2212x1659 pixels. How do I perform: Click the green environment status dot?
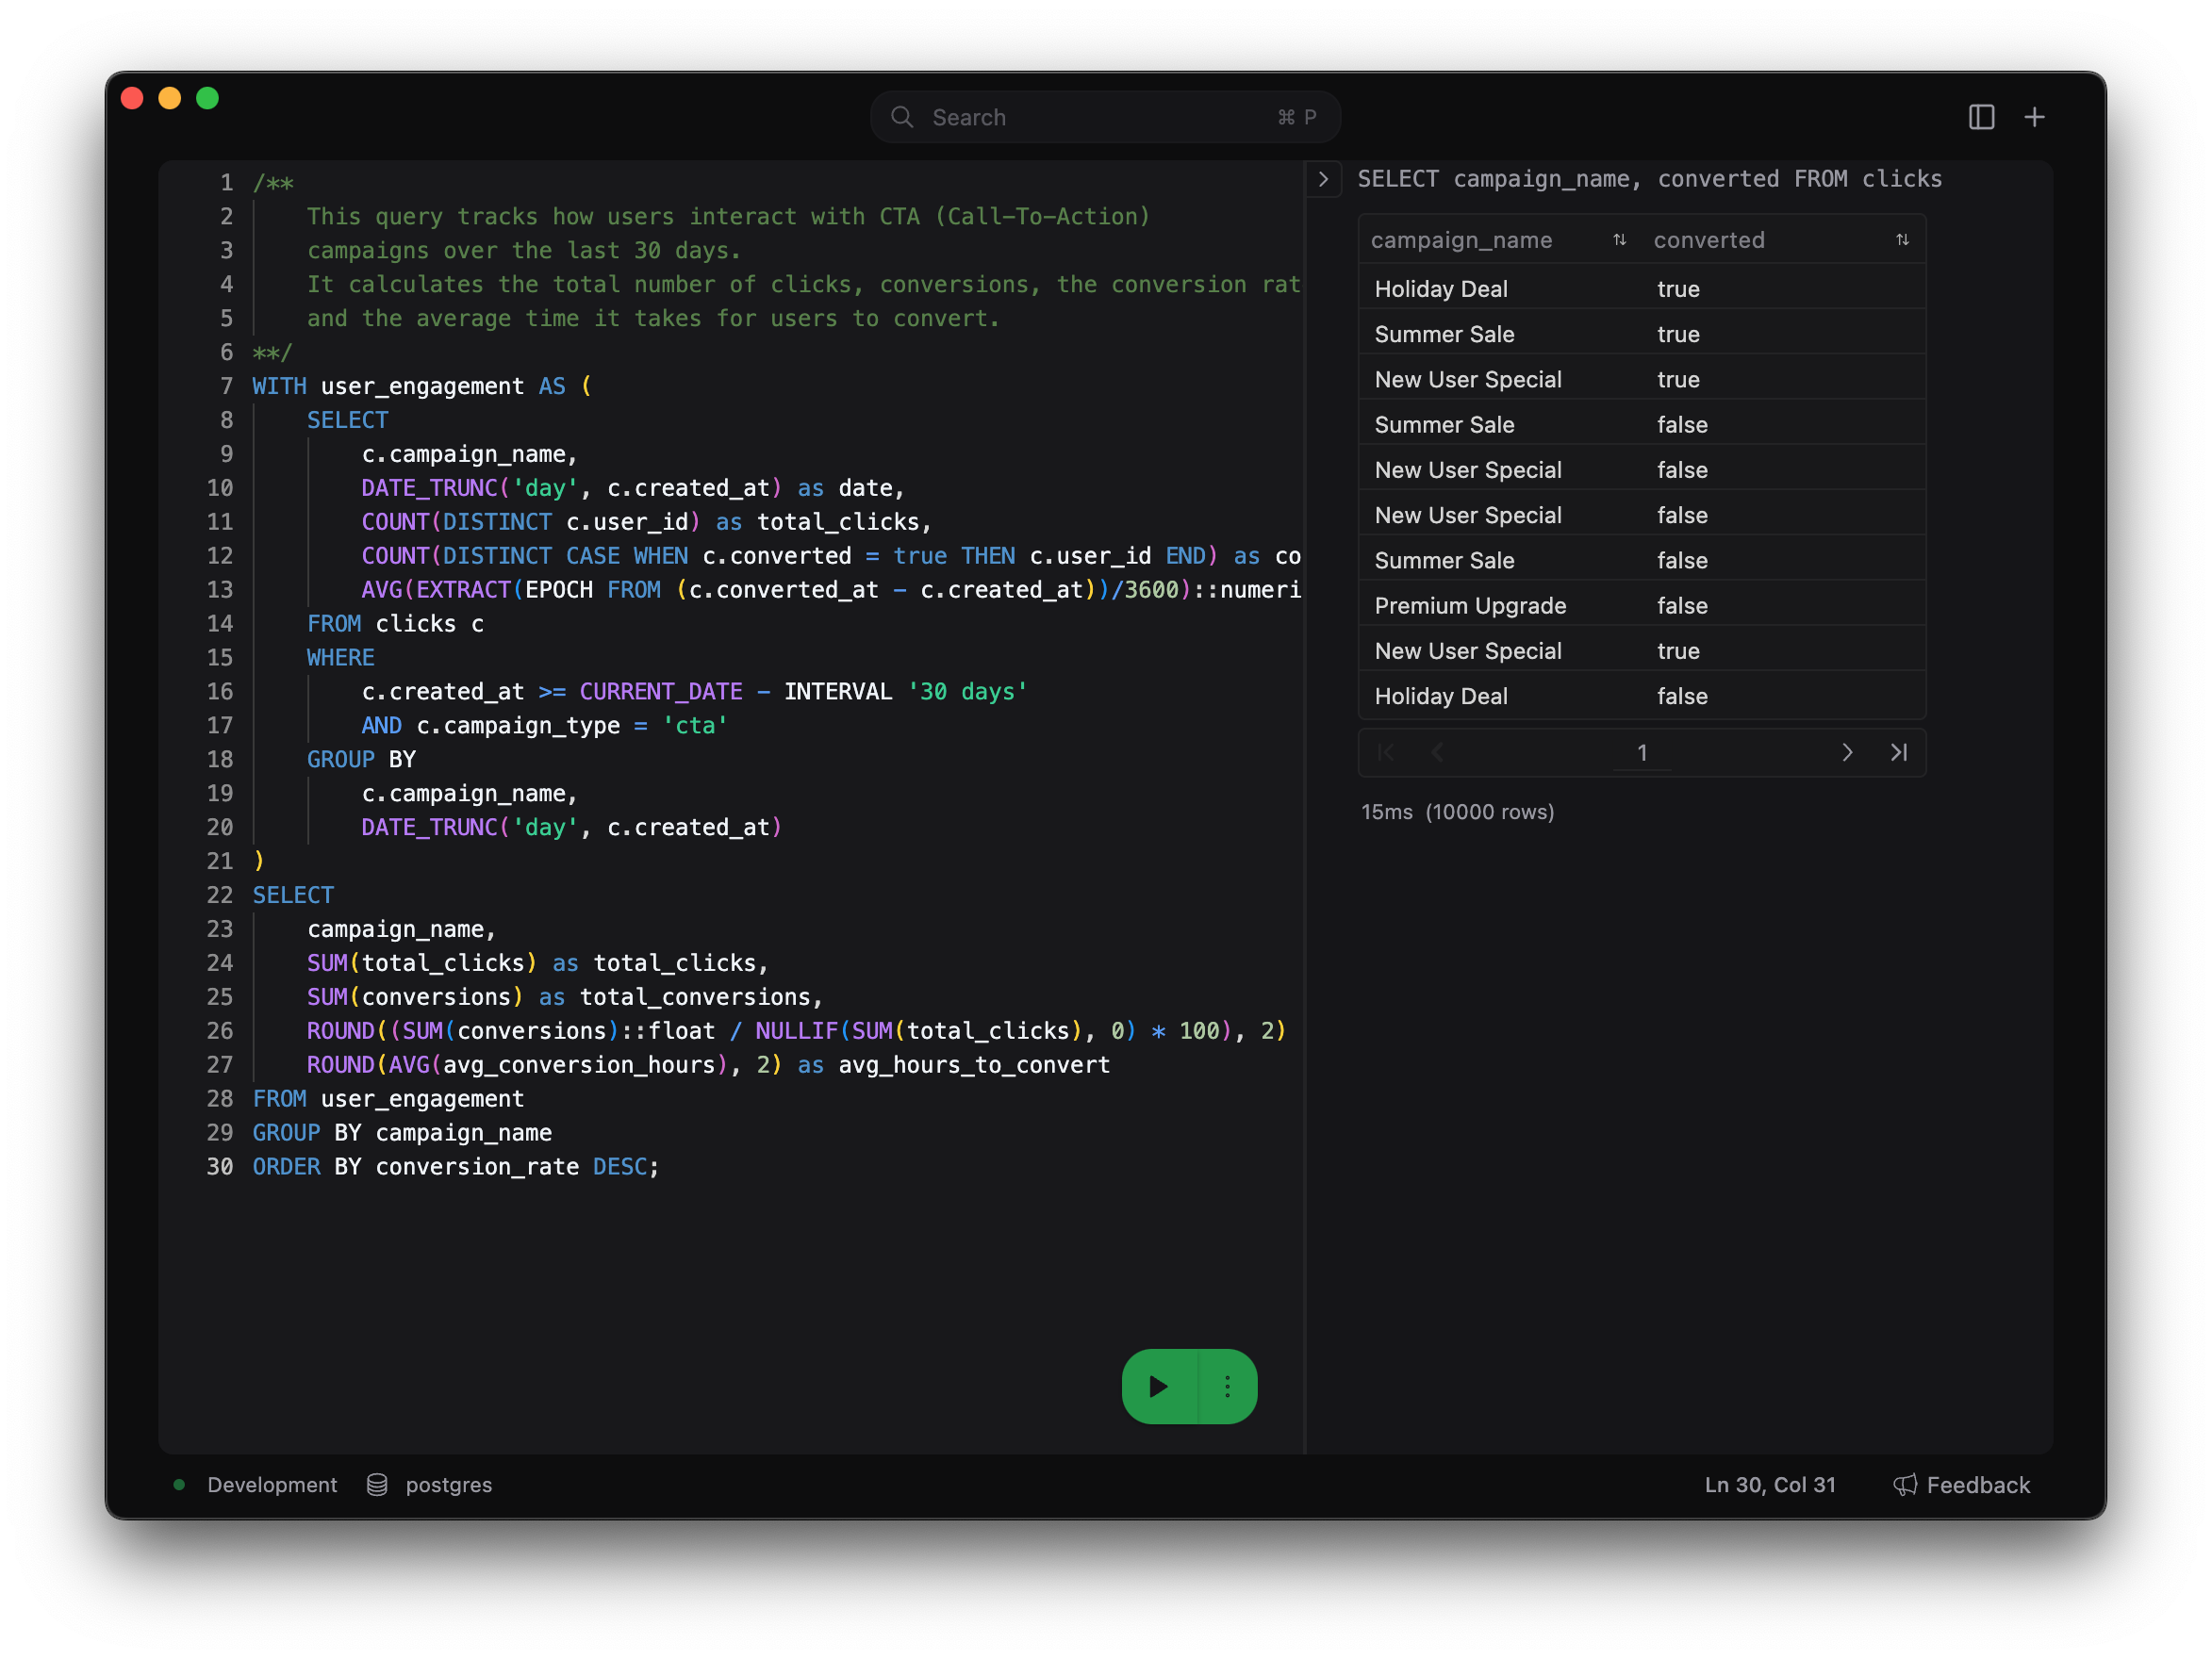pos(179,1484)
